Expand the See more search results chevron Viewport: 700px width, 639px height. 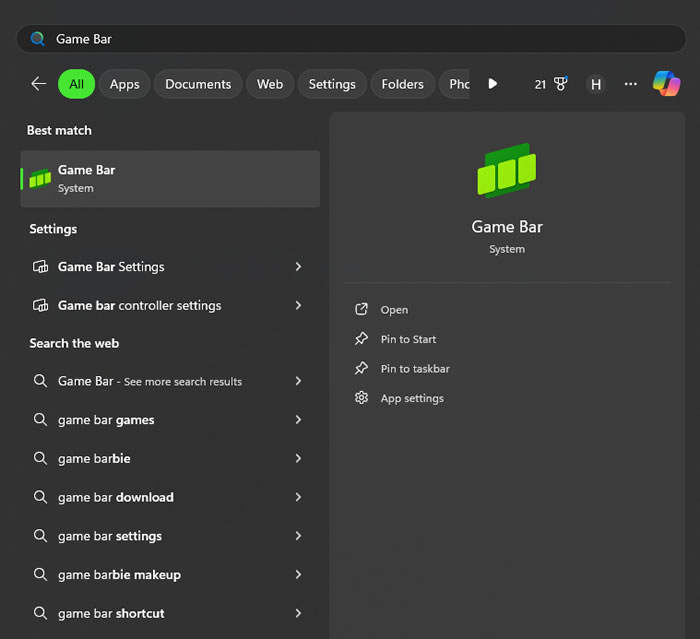click(x=298, y=381)
